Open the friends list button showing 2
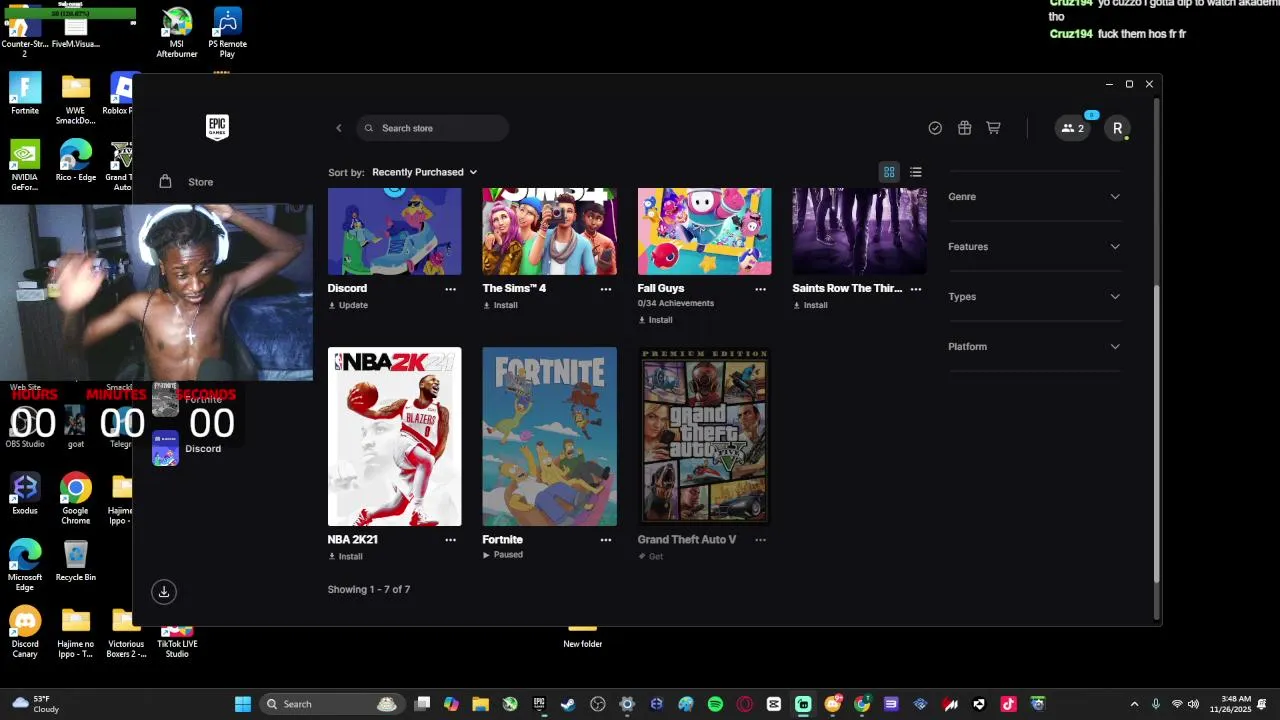This screenshot has height=720, width=1280. pos(1073,128)
